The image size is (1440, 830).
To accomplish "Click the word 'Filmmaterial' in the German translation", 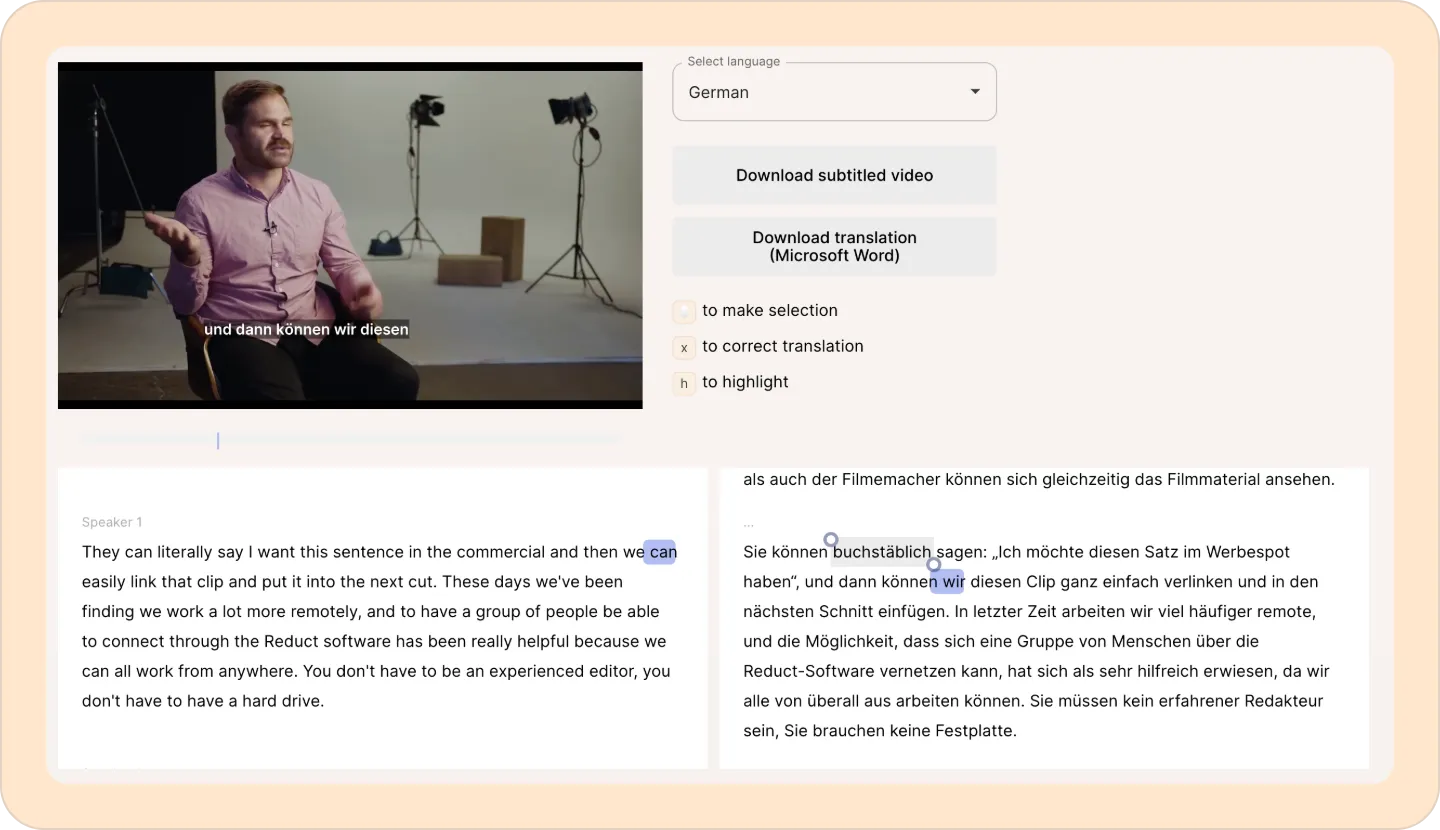I will [x=1214, y=479].
